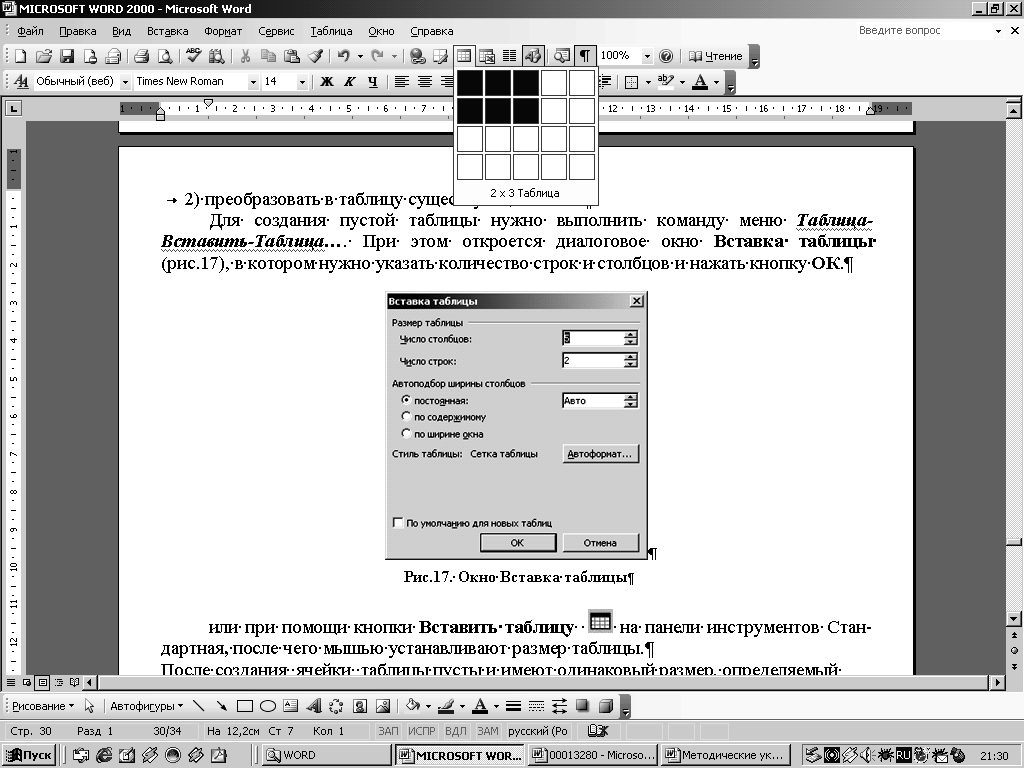Screen dimensions: 1024x768
Task: Expand the borders button dropdown arrow
Action: coord(648,82)
